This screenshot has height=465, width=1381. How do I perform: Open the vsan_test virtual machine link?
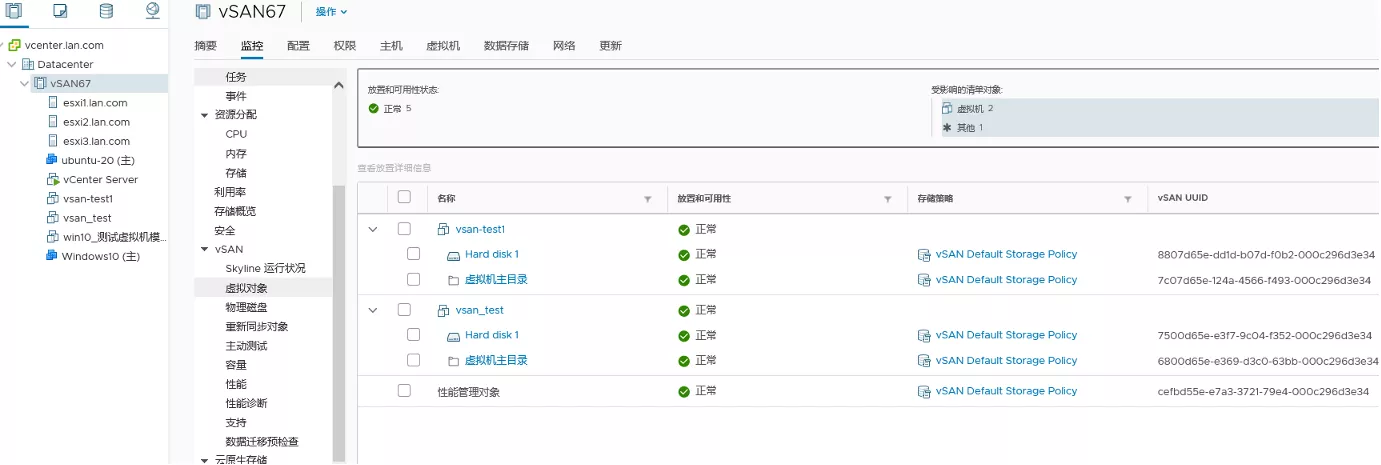(x=479, y=310)
